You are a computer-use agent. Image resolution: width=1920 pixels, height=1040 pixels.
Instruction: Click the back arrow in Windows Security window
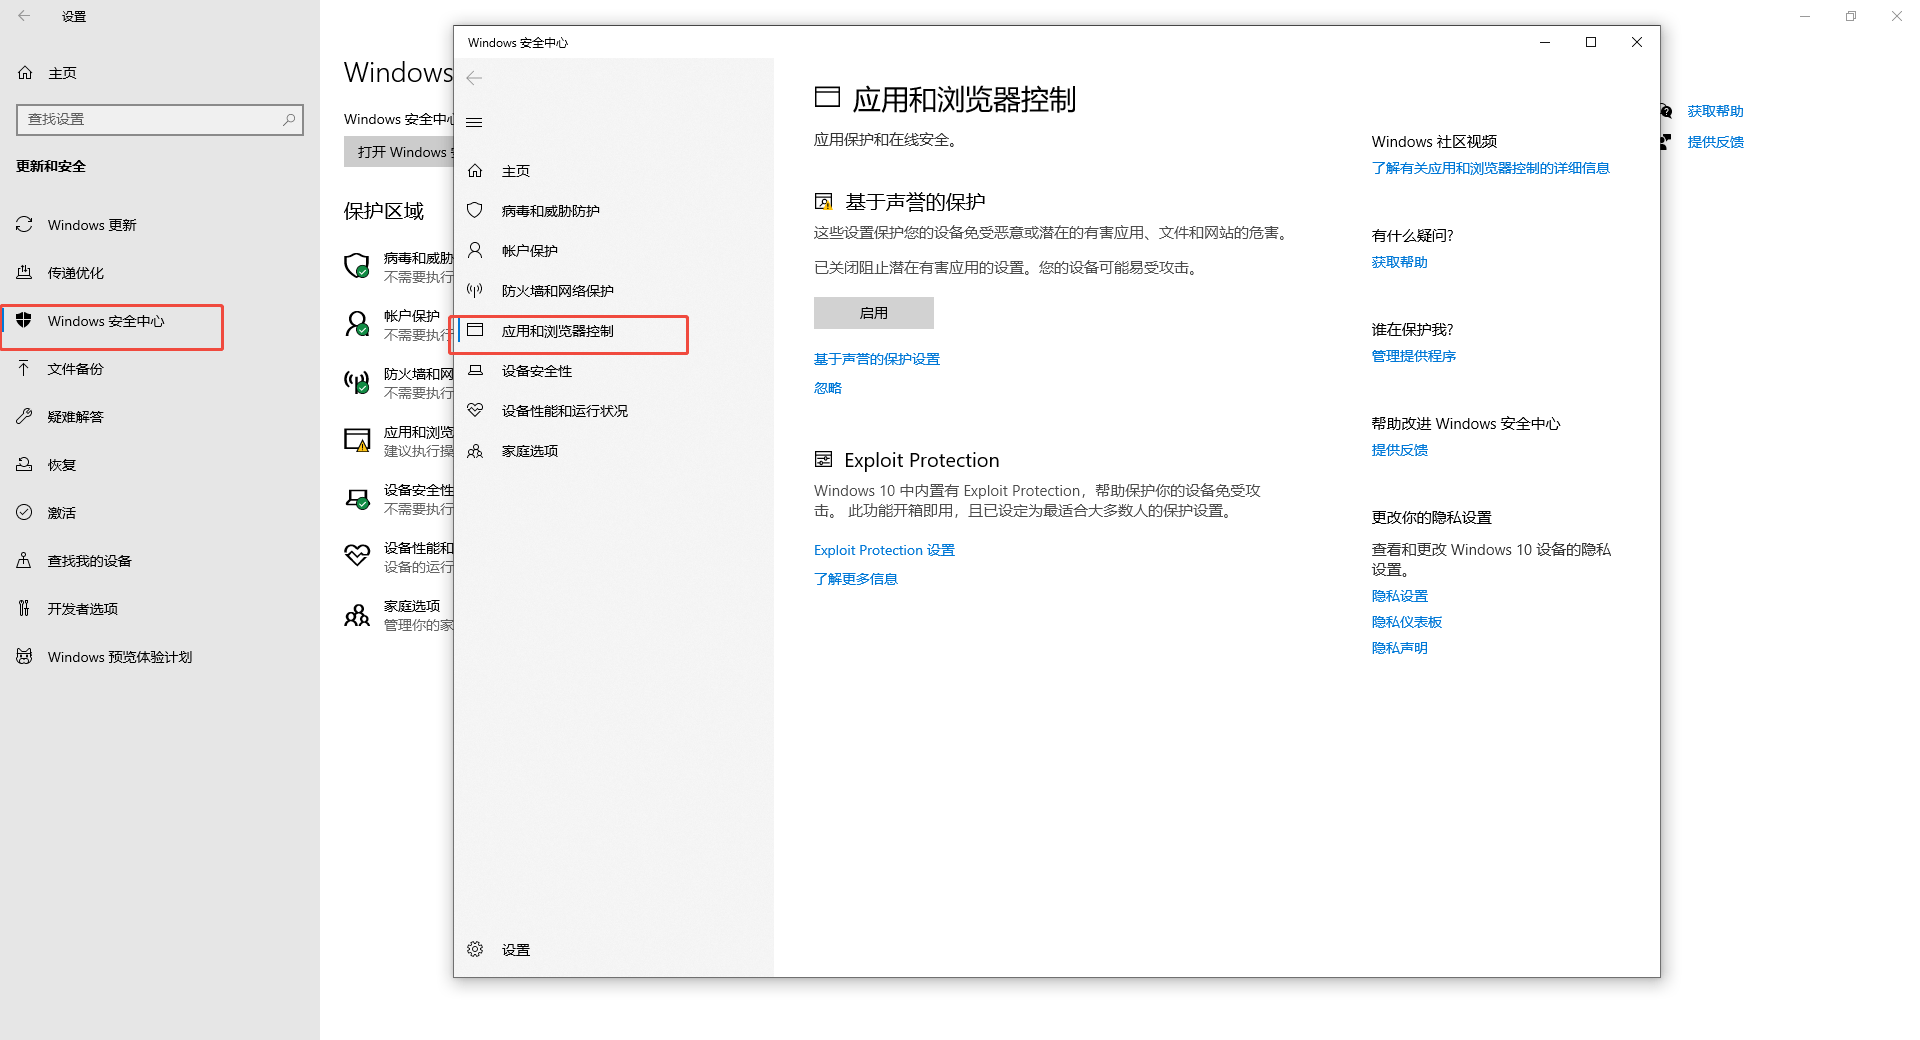coord(475,78)
